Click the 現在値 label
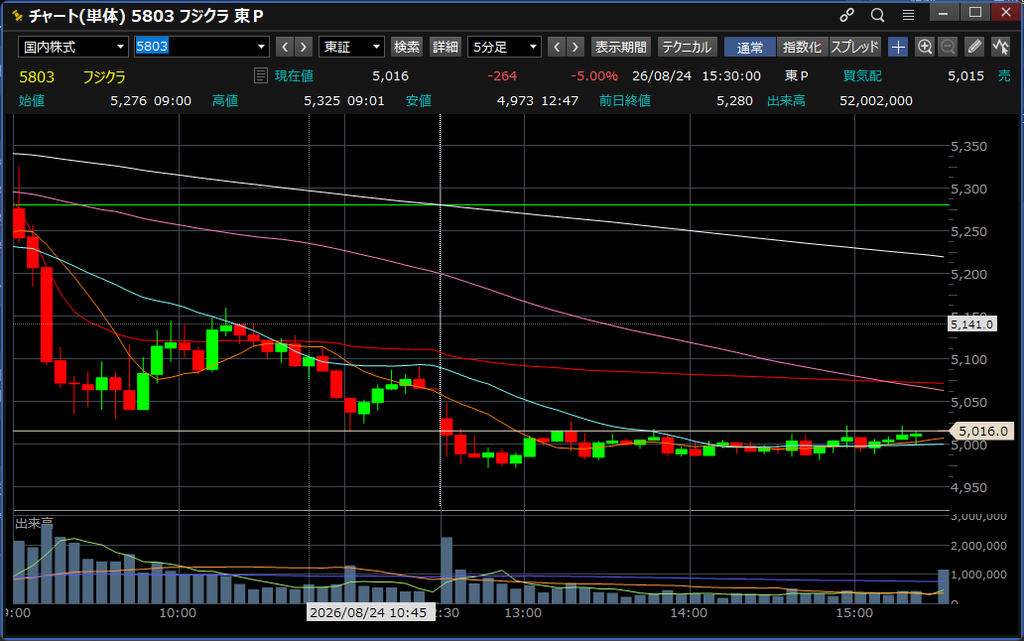Image resolution: width=1024 pixels, height=641 pixels. (x=294, y=76)
